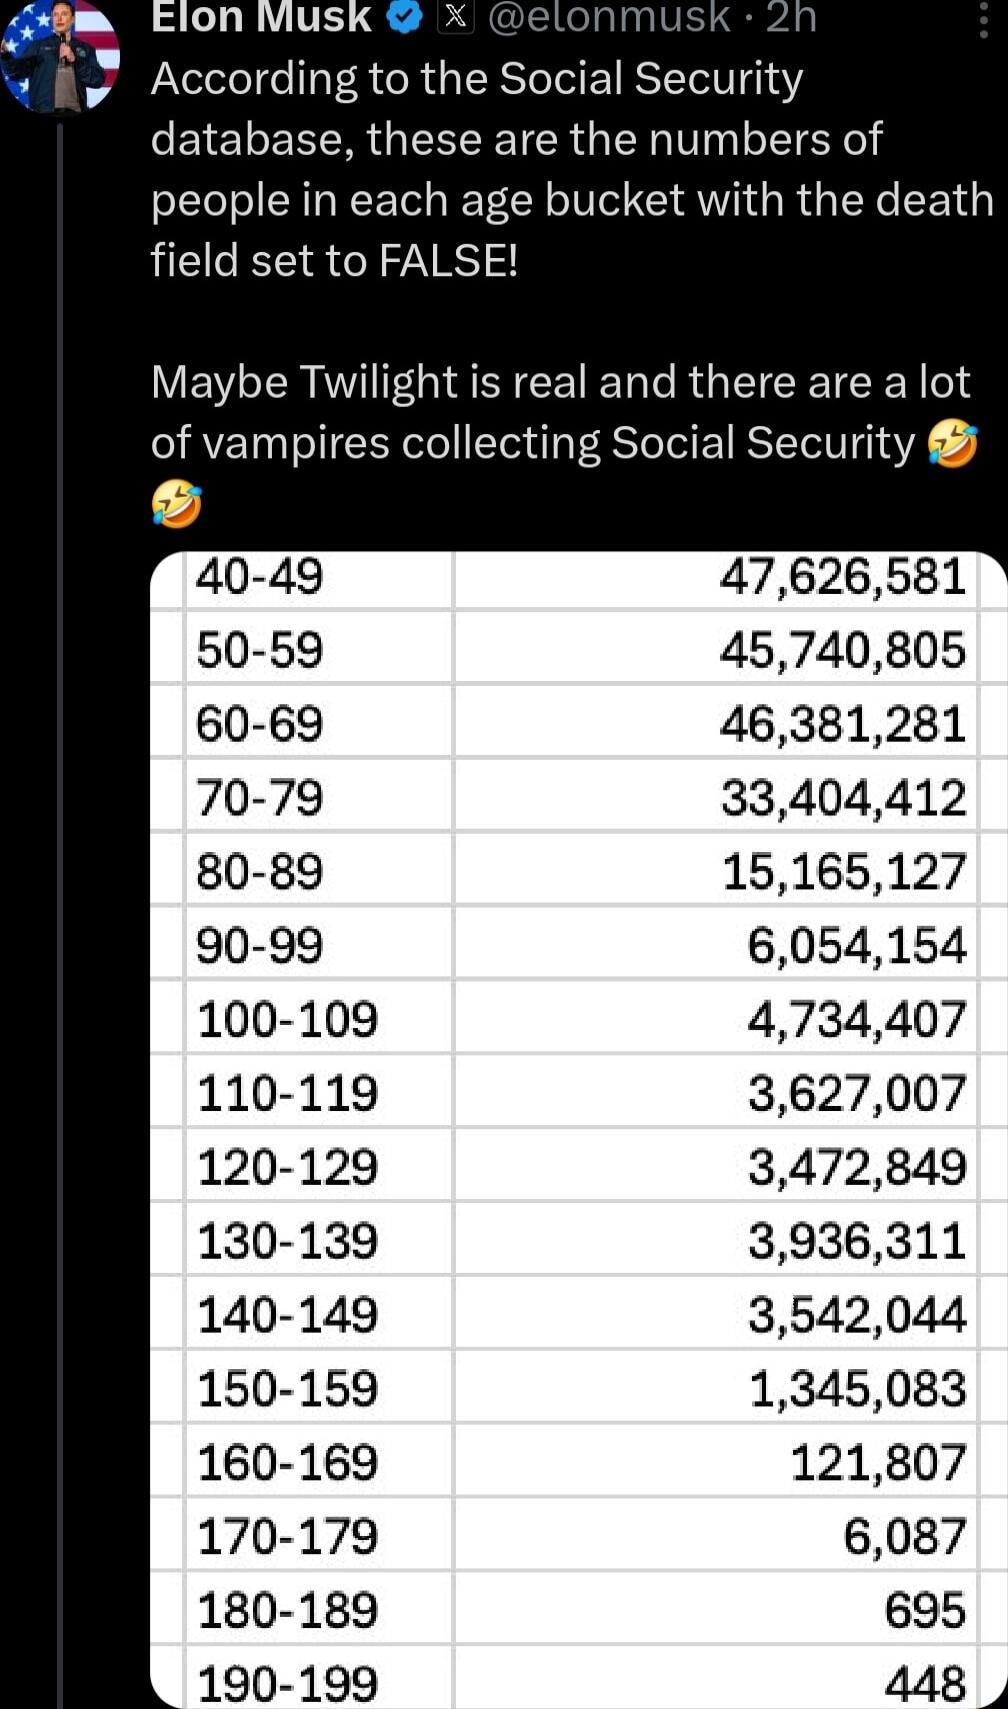Tap the 40-49 age bucket cell

[319, 578]
